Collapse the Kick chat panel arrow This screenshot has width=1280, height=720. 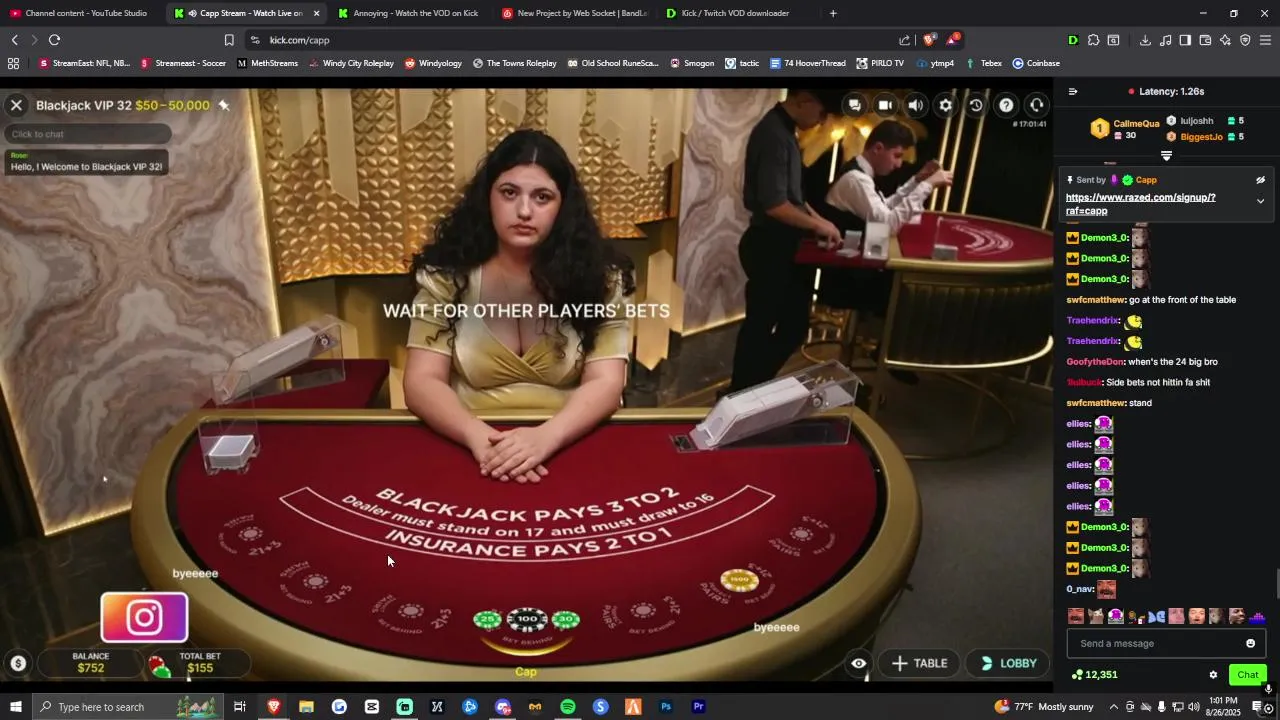coord(1072,91)
